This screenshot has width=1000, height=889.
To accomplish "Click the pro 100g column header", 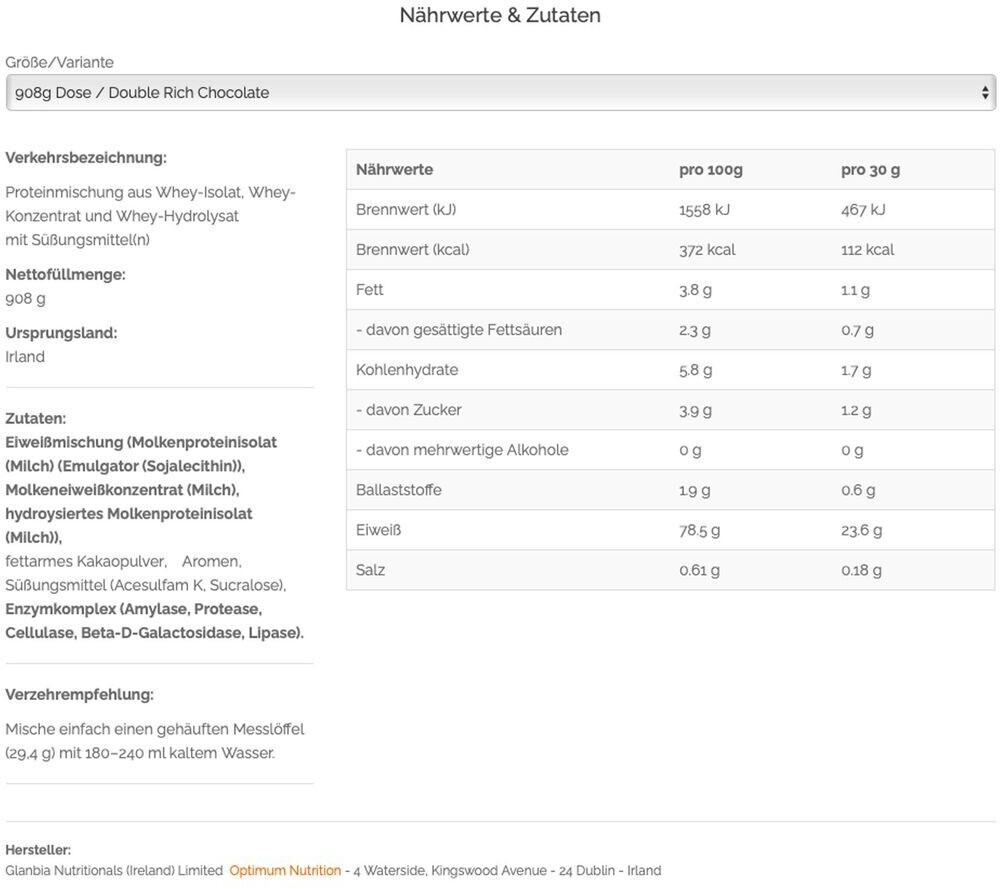I will coord(710,170).
